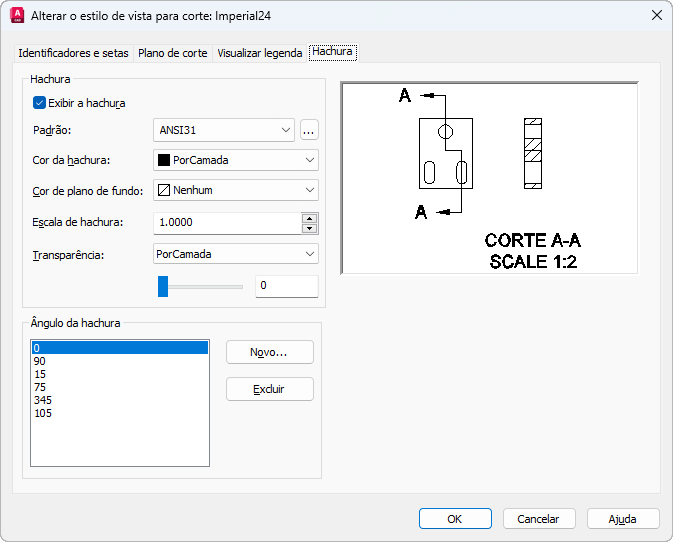Decrease hatch scale with the down arrow

tap(310, 227)
